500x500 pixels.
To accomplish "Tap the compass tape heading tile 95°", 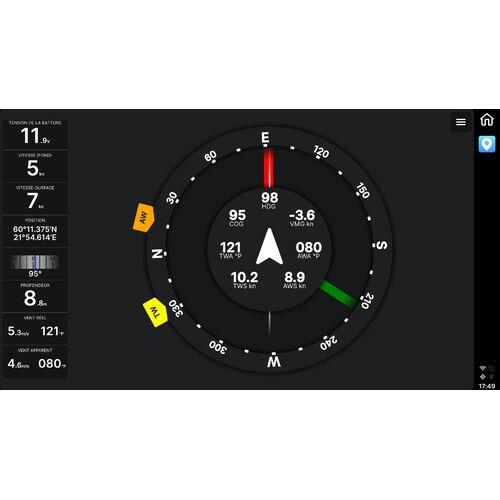I will (35, 264).
